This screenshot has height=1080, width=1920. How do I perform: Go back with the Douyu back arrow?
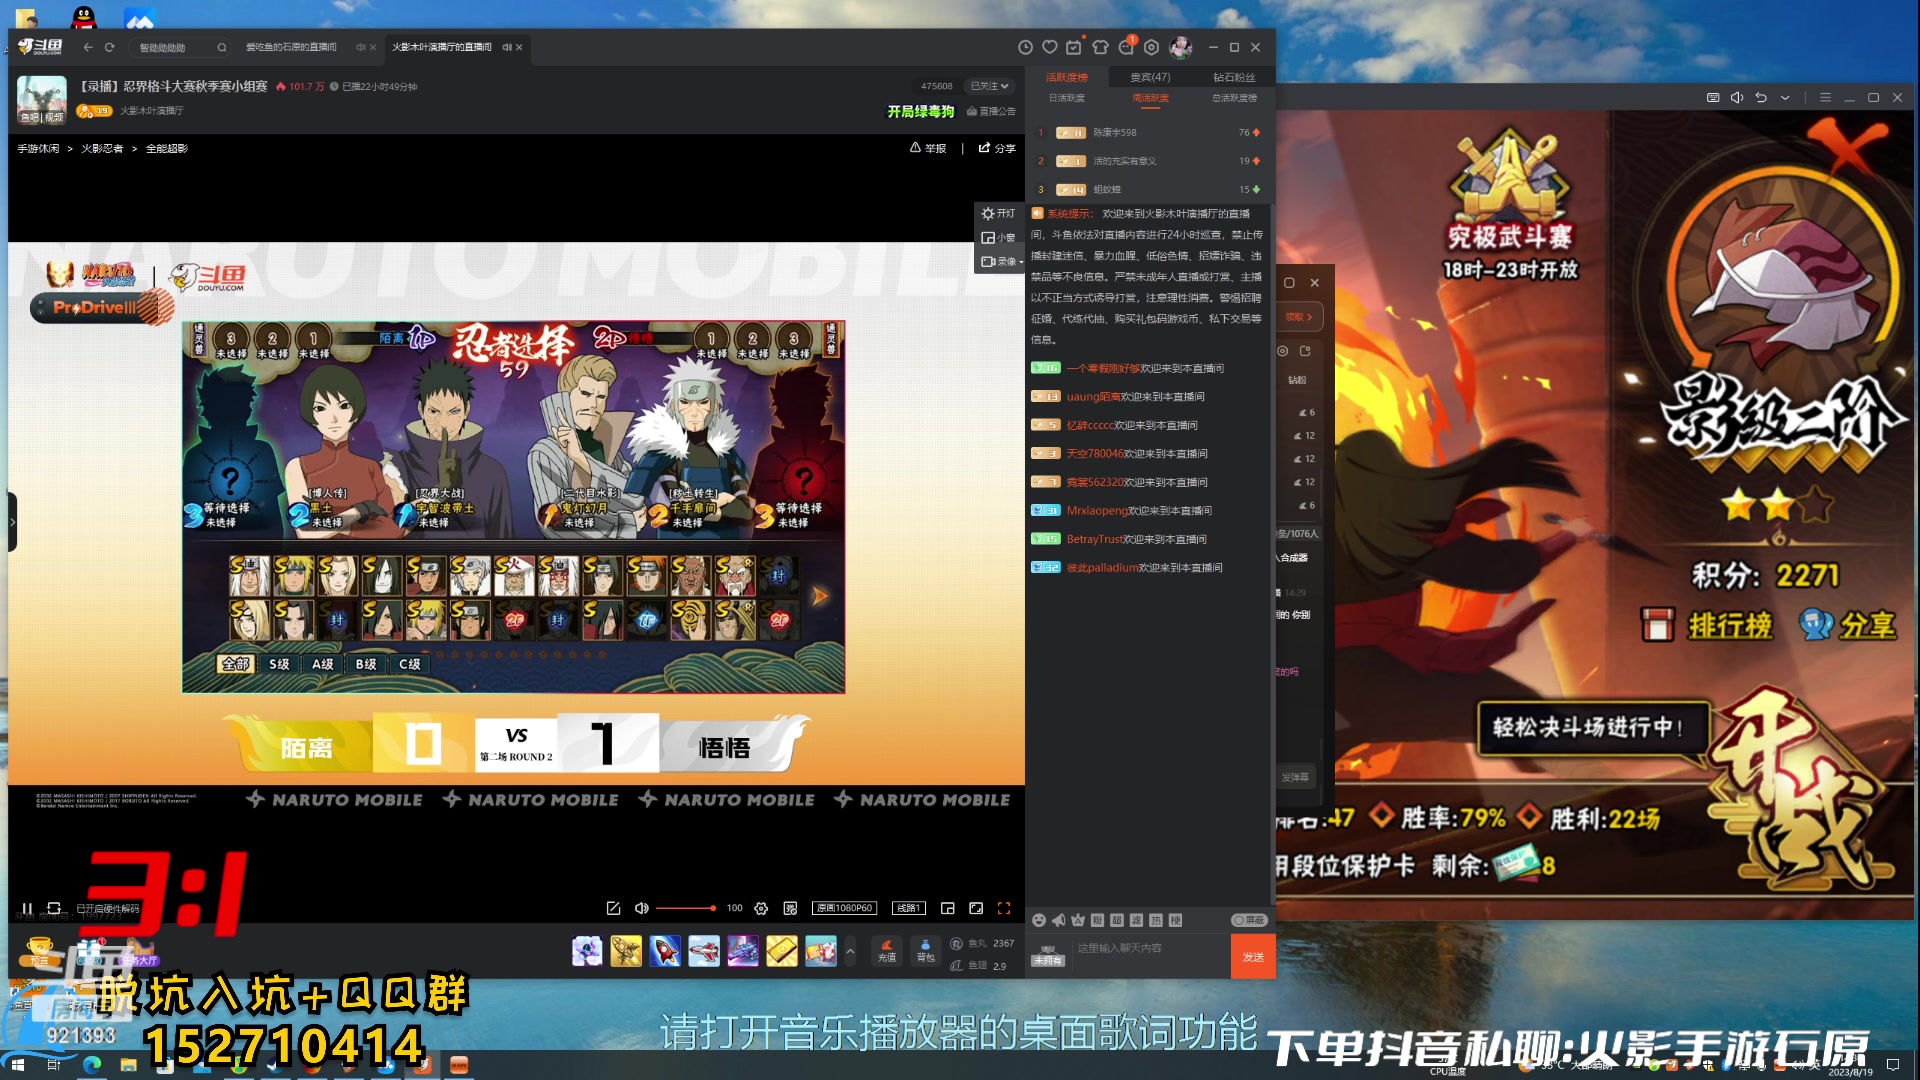(x=88, y=47)
